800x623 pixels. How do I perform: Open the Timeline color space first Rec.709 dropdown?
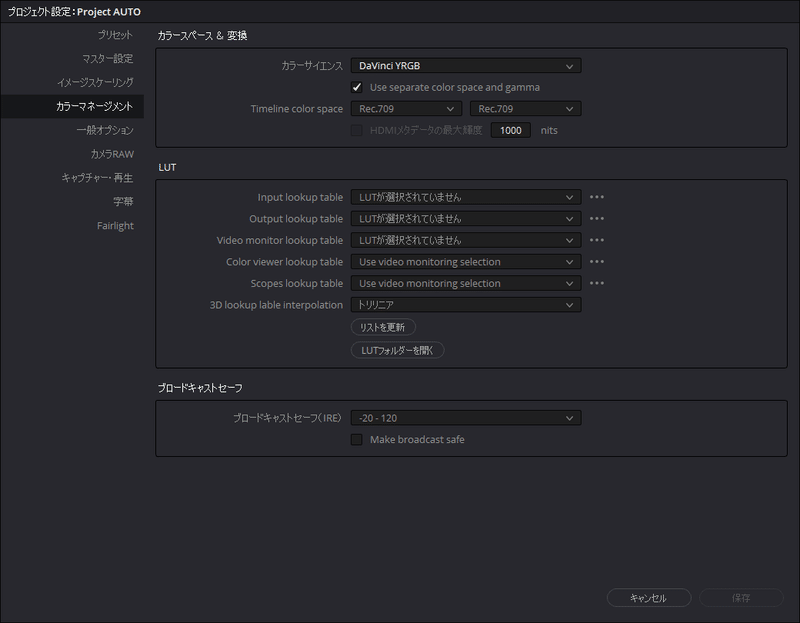pos(406,109)
